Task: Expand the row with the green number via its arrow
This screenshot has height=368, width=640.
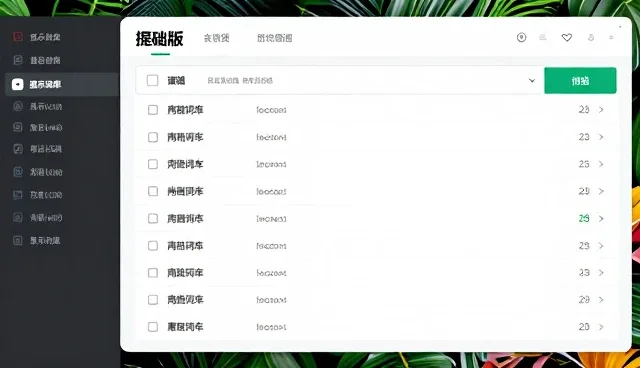Action: point(601,219)
